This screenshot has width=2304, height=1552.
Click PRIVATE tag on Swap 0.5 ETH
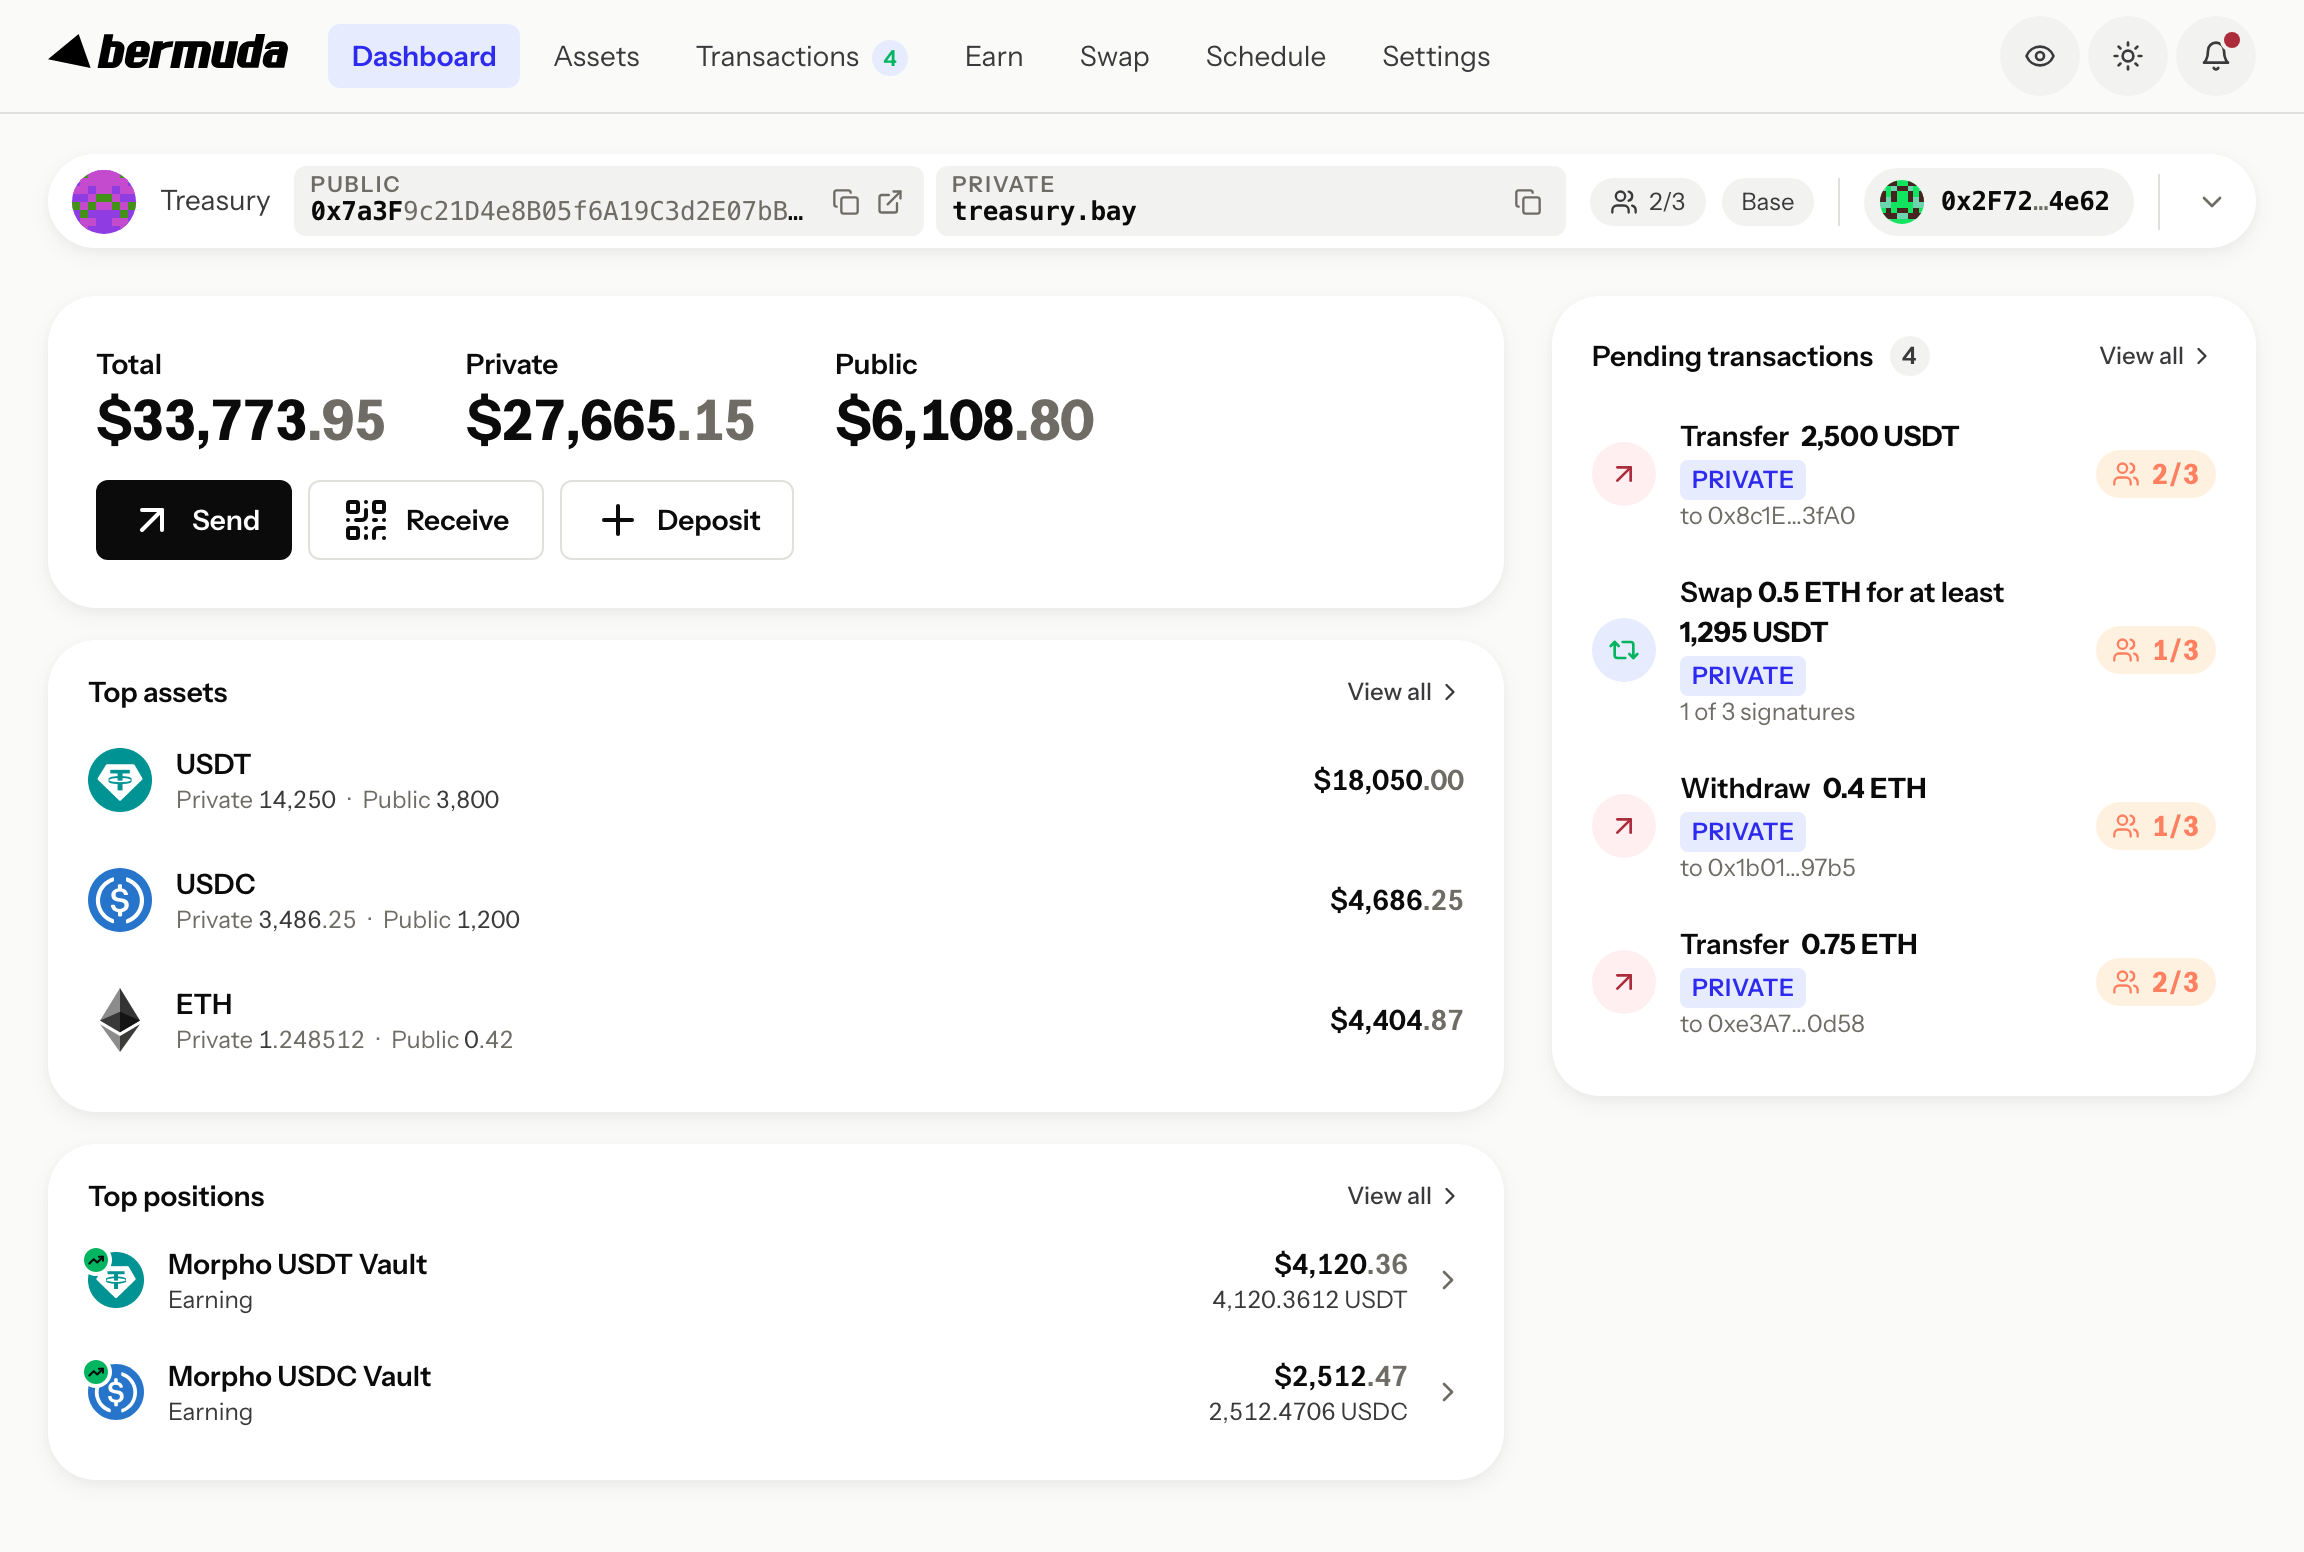(x=1742, y=676)
